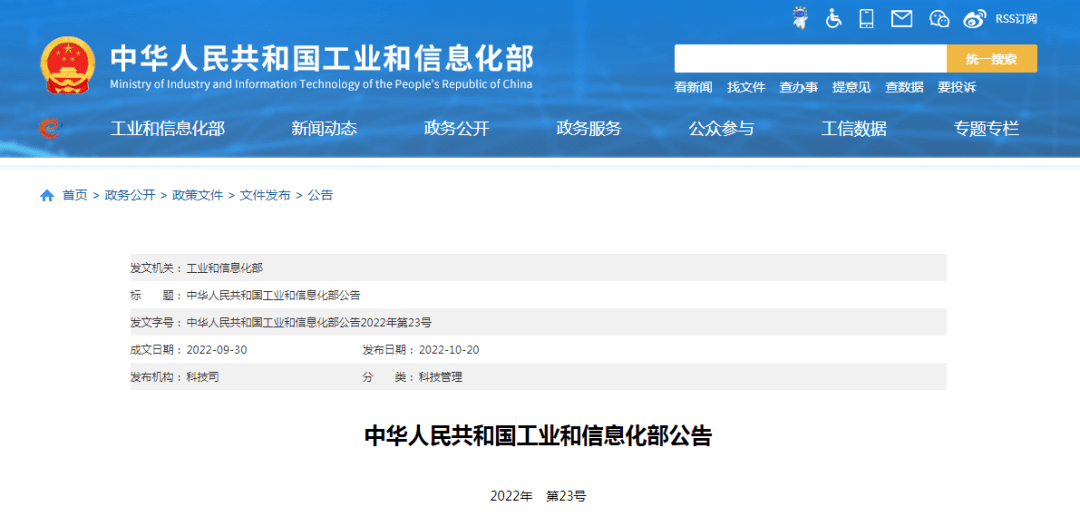This screenshot has height=526, width=1080.
Task: Click the '2022年 第23号' line
Action: [x=538, y=496]
